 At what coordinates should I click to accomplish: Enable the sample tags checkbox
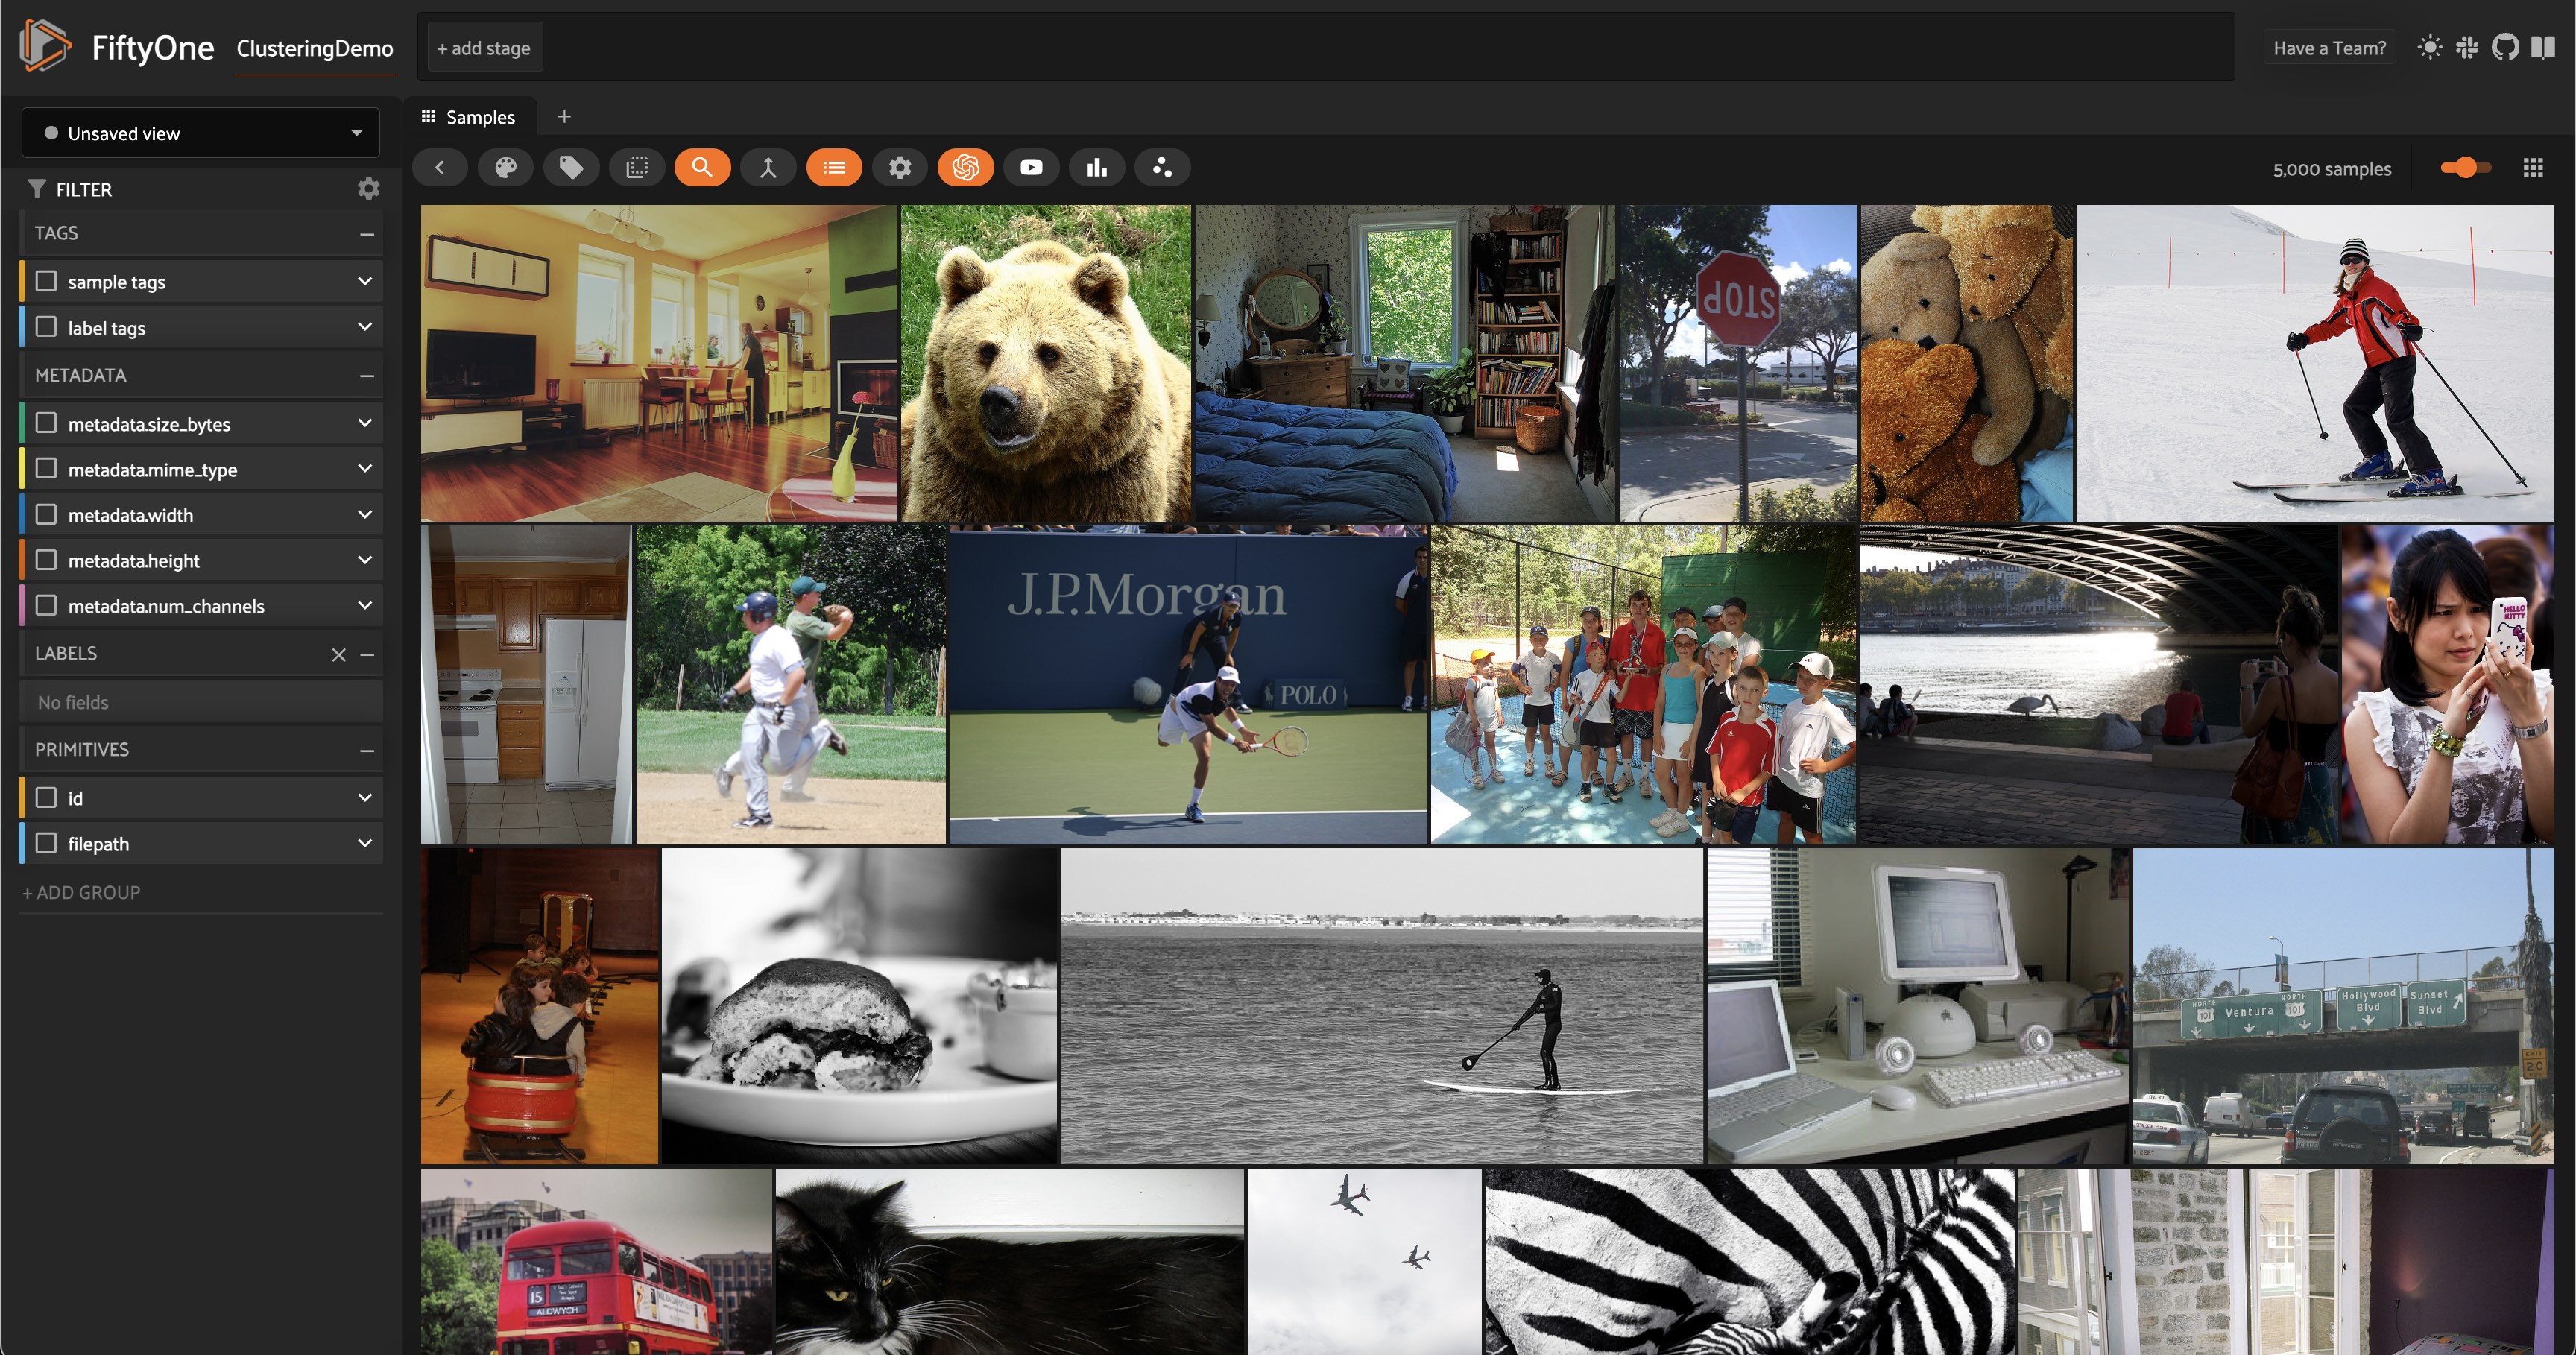(x=46, y=281)
